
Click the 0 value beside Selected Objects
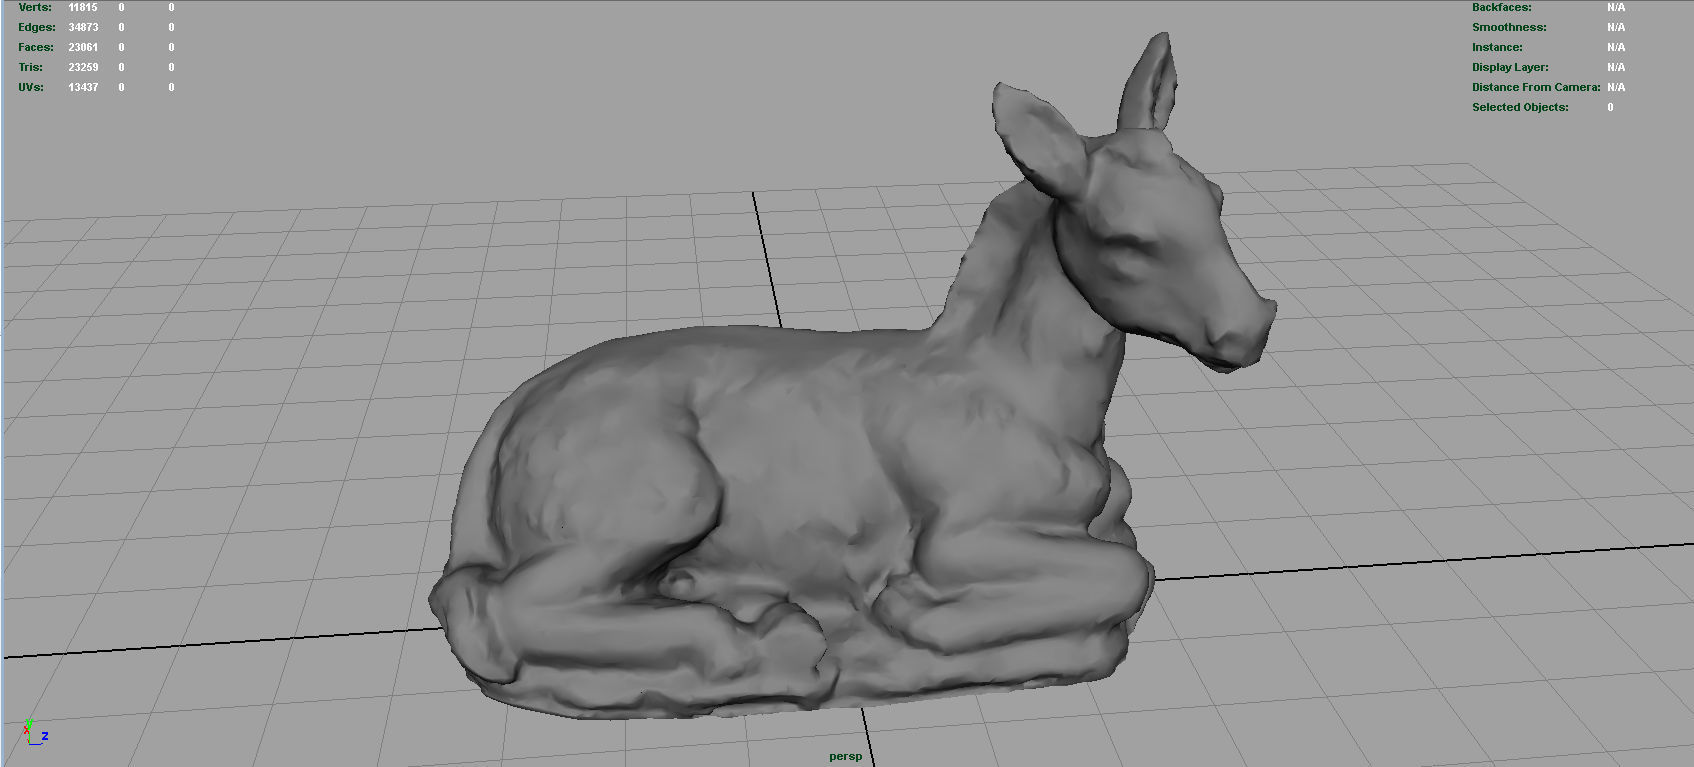1610,107
